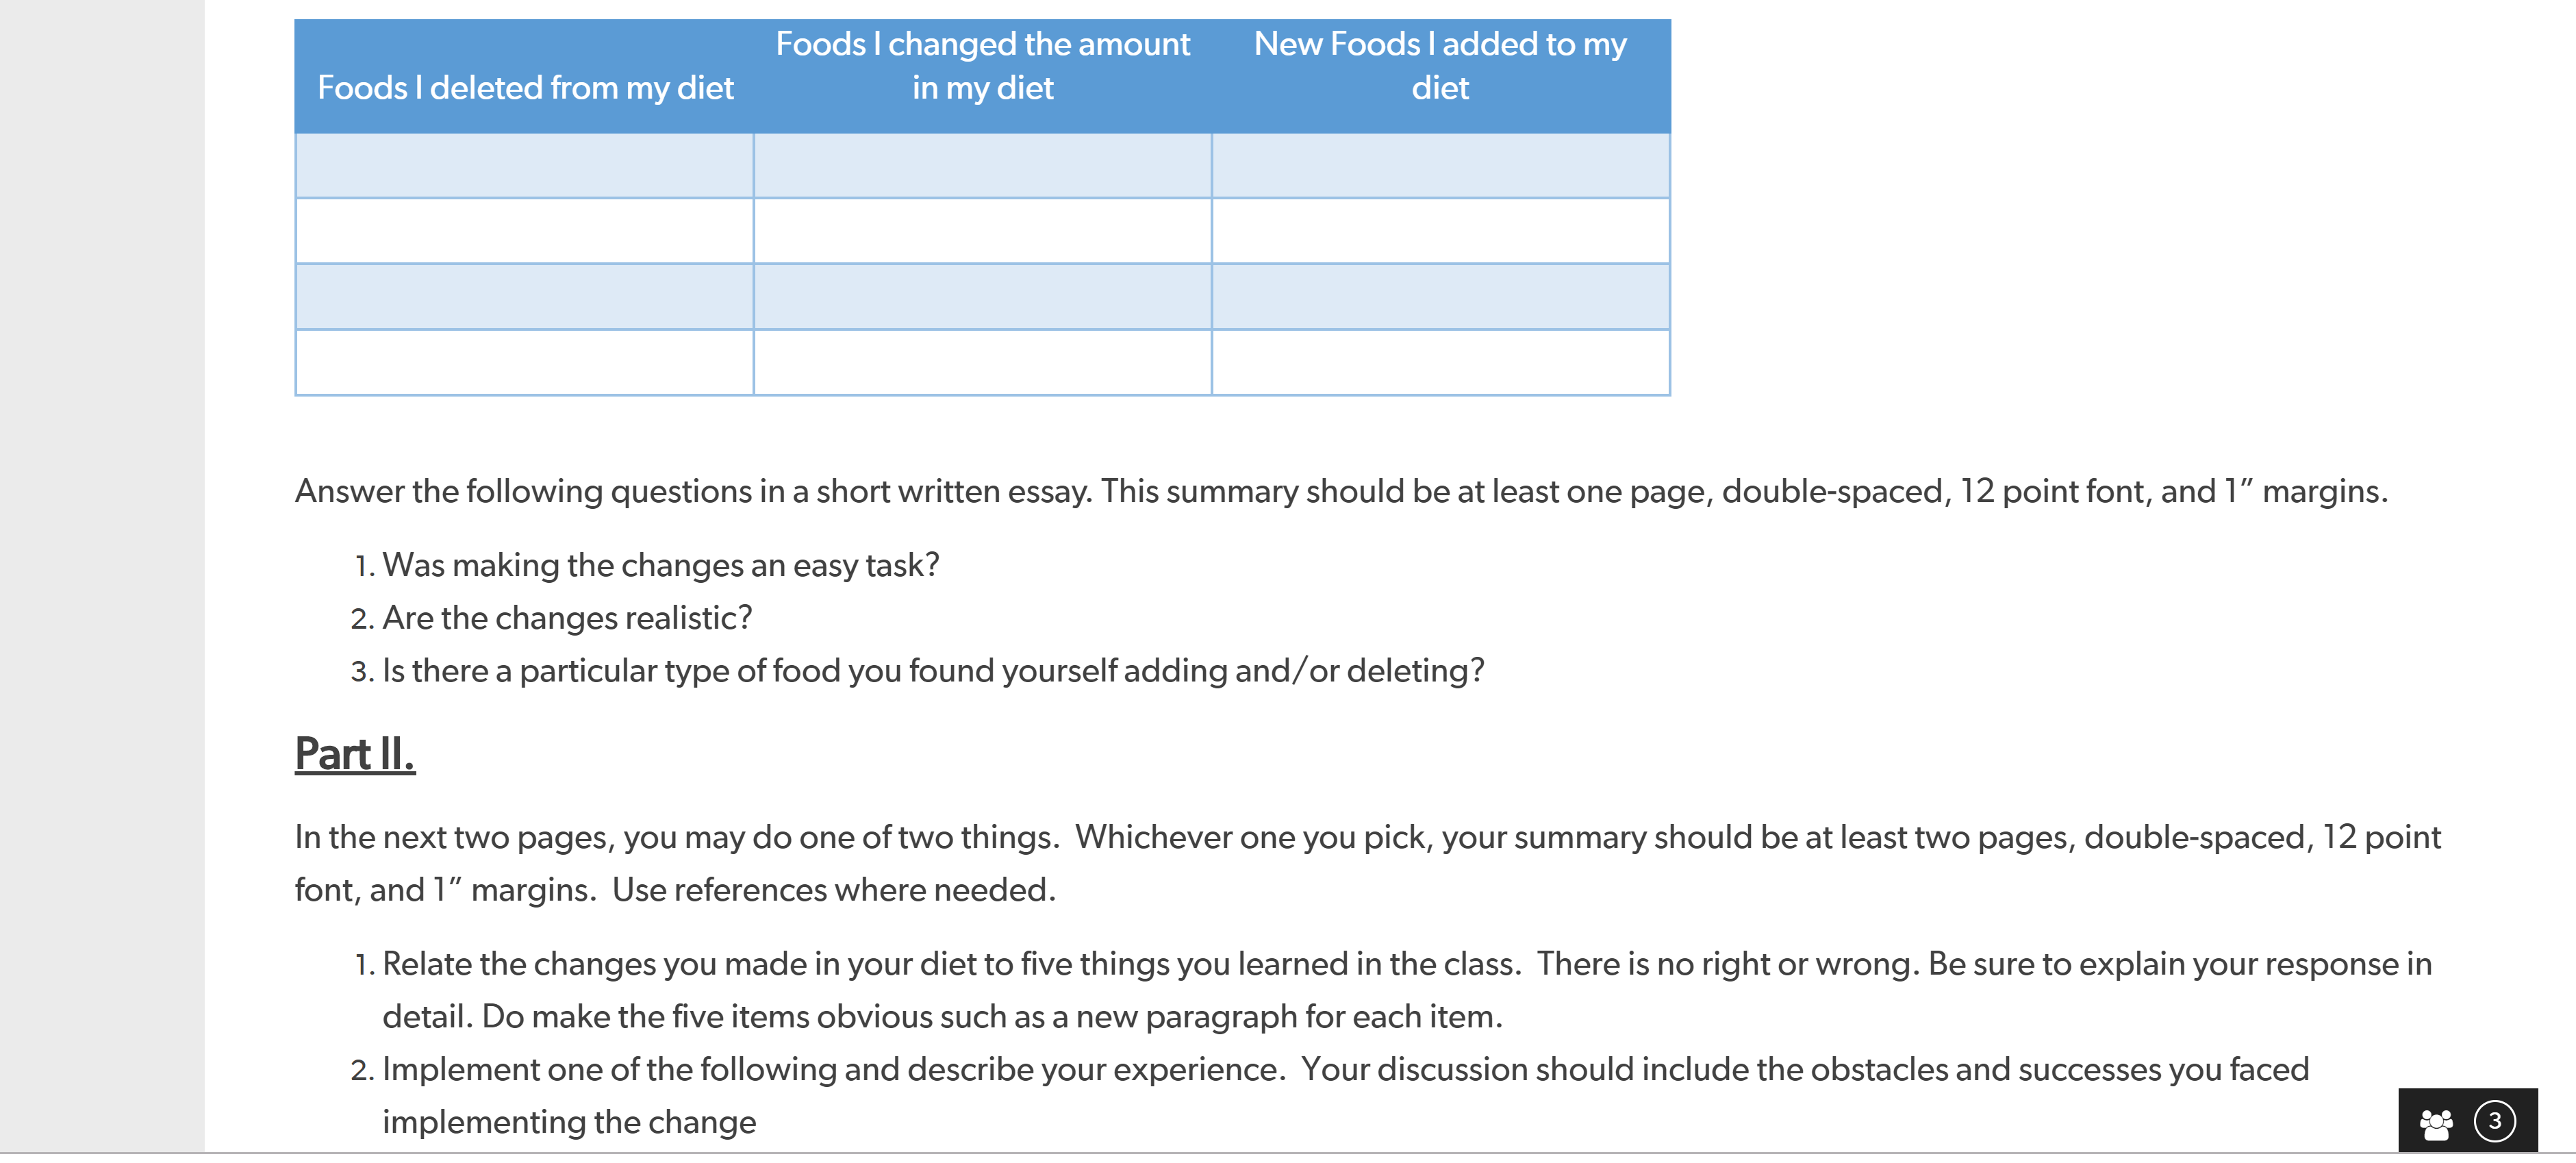
Task: Click 'Are the changes realistic?' list item
Action: (567, 619)
